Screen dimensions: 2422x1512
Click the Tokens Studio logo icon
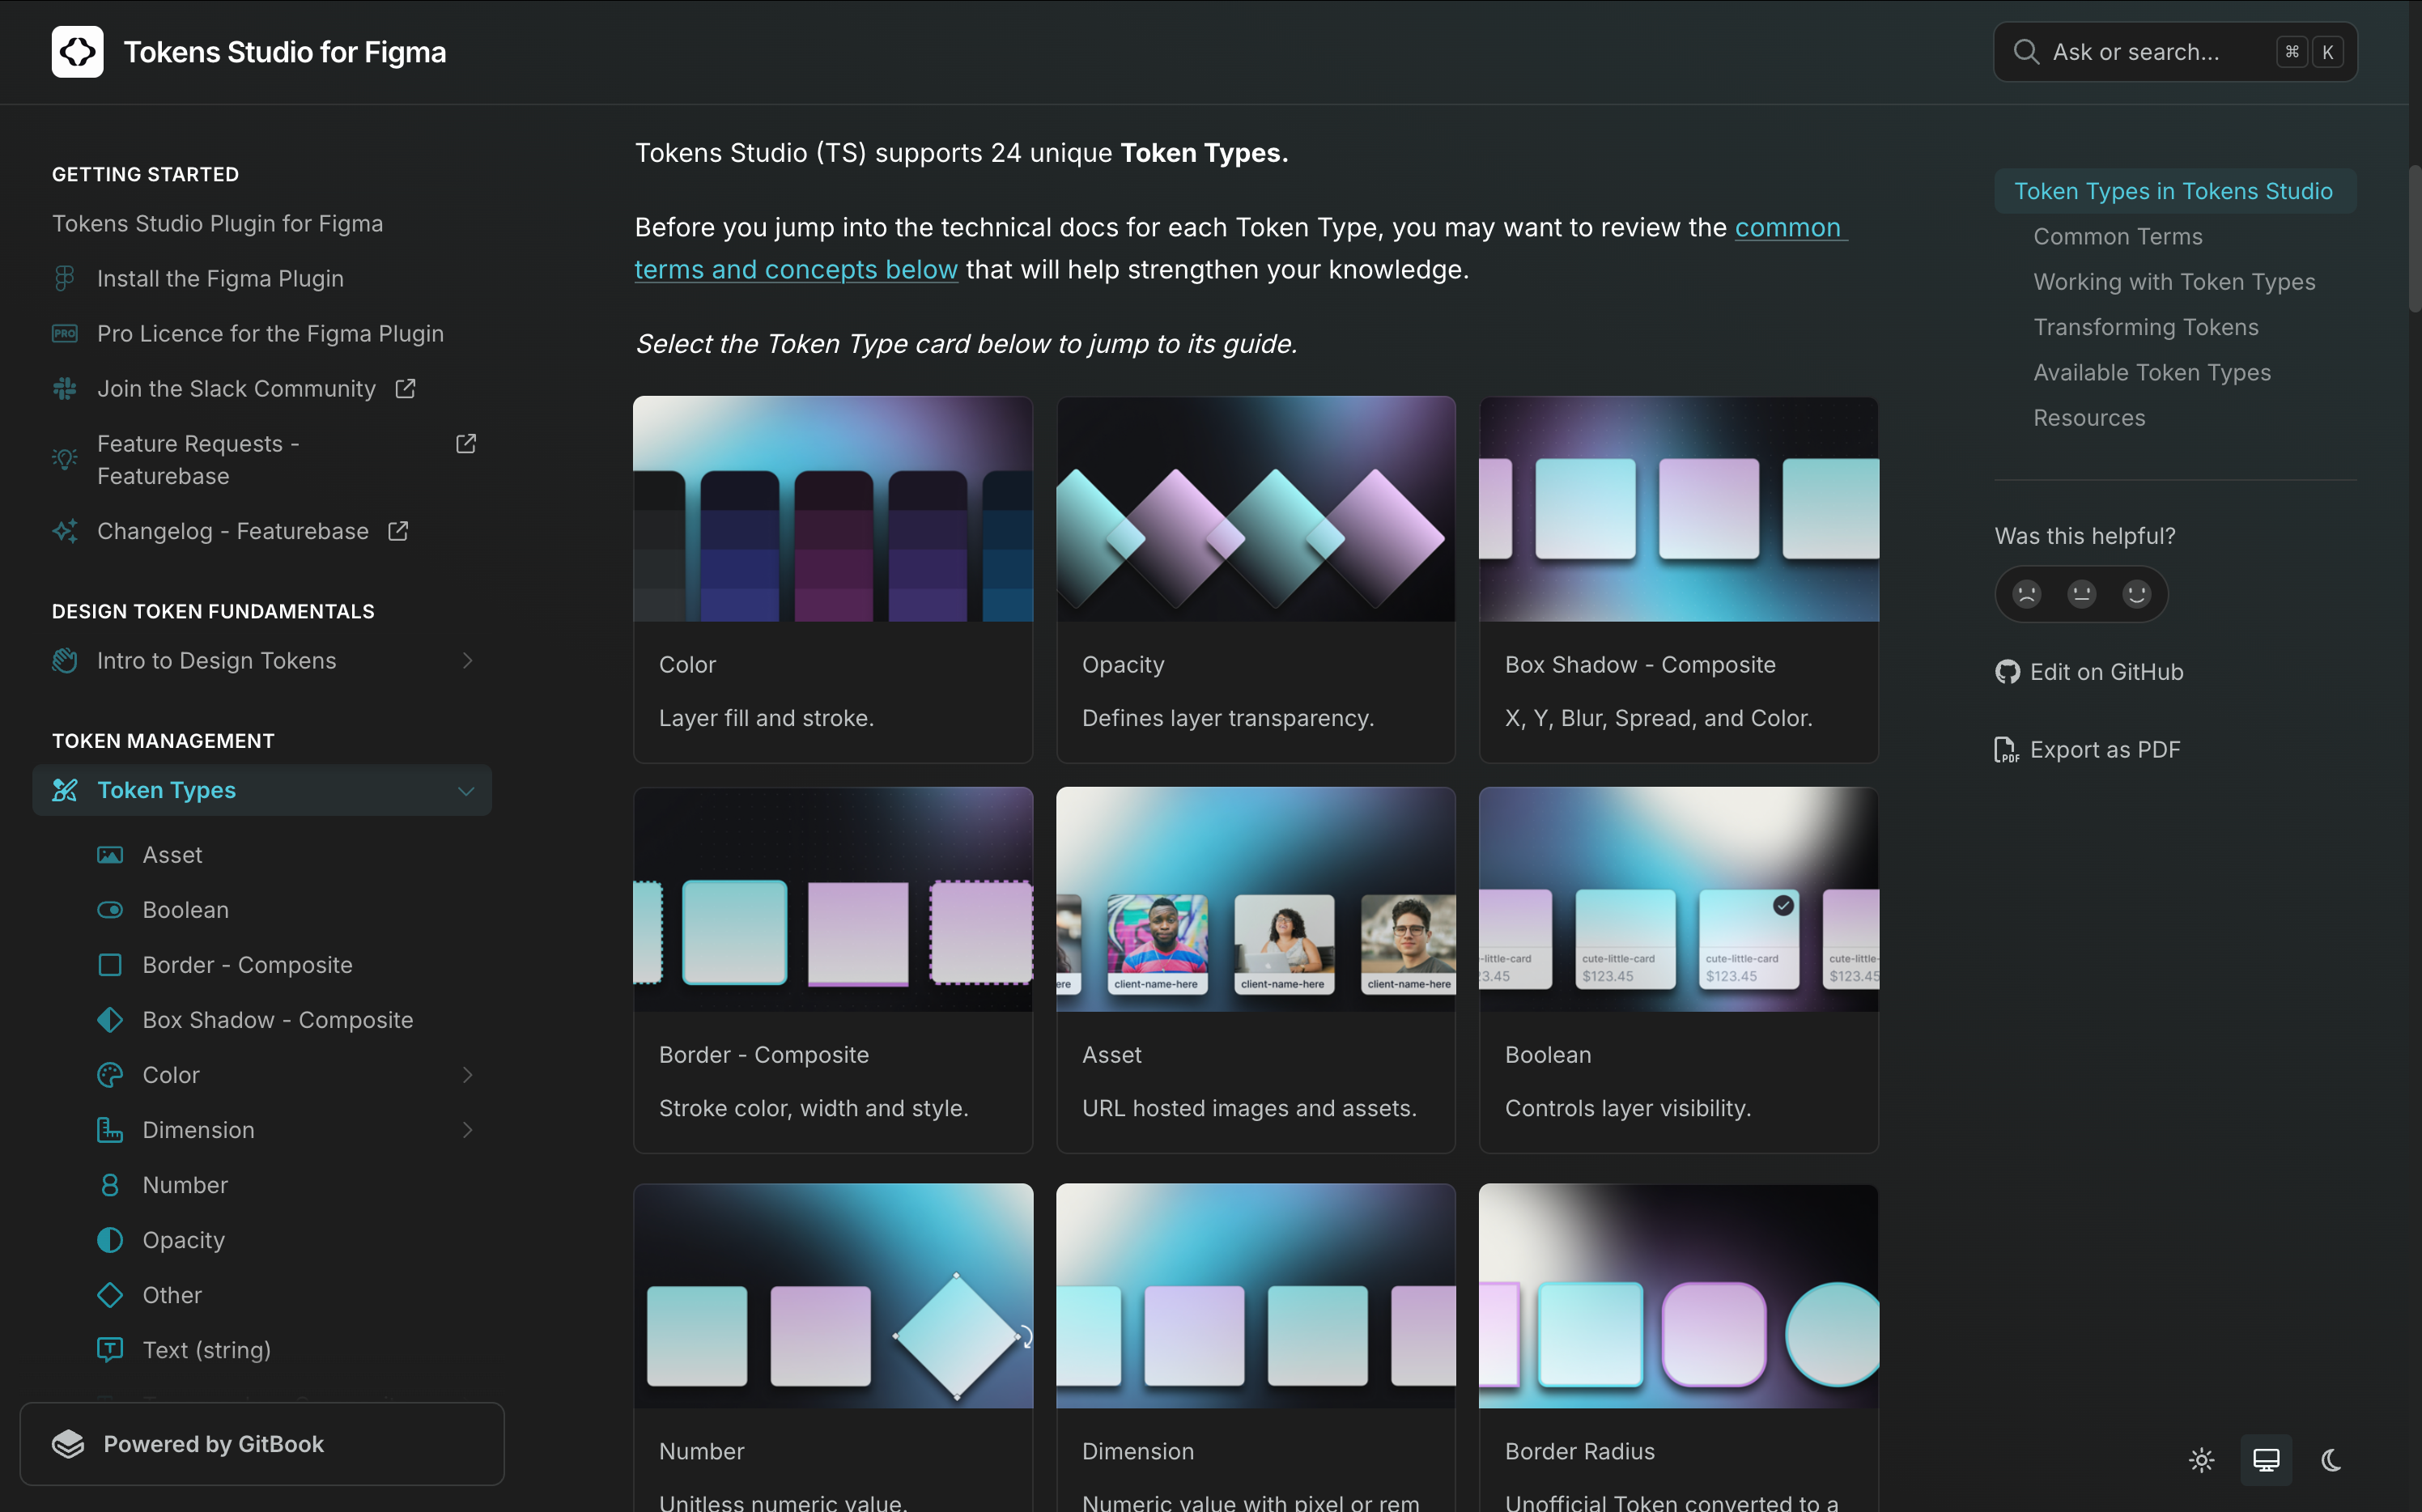pyautogui.click(x=77, y=52)
